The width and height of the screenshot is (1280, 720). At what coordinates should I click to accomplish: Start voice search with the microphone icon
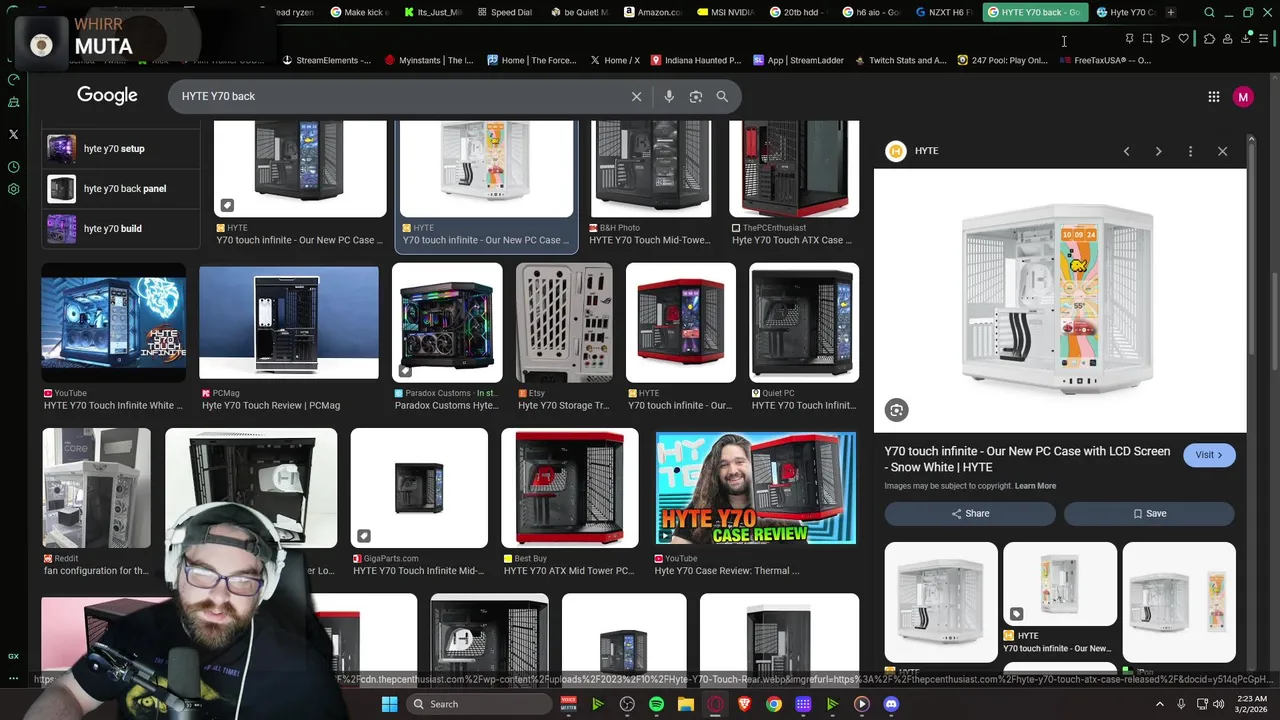click(x=669, y=96)
